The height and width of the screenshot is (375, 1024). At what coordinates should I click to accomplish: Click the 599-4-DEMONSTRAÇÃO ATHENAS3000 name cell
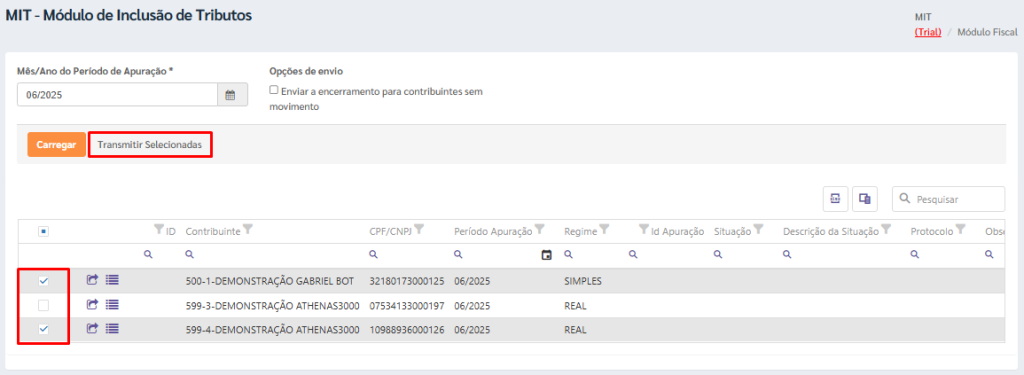coord(272,329)
